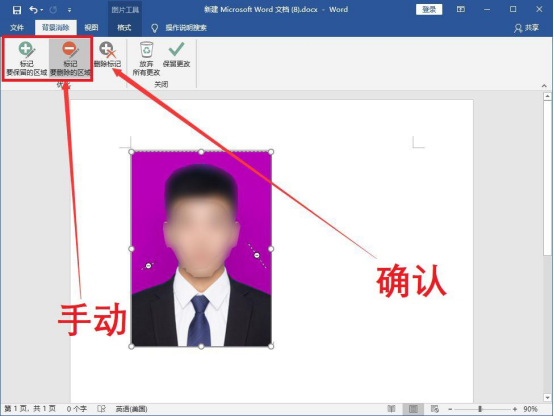554x417 pixels.
Task: Click the 0 个字 word count
Action: coord(77,409)
